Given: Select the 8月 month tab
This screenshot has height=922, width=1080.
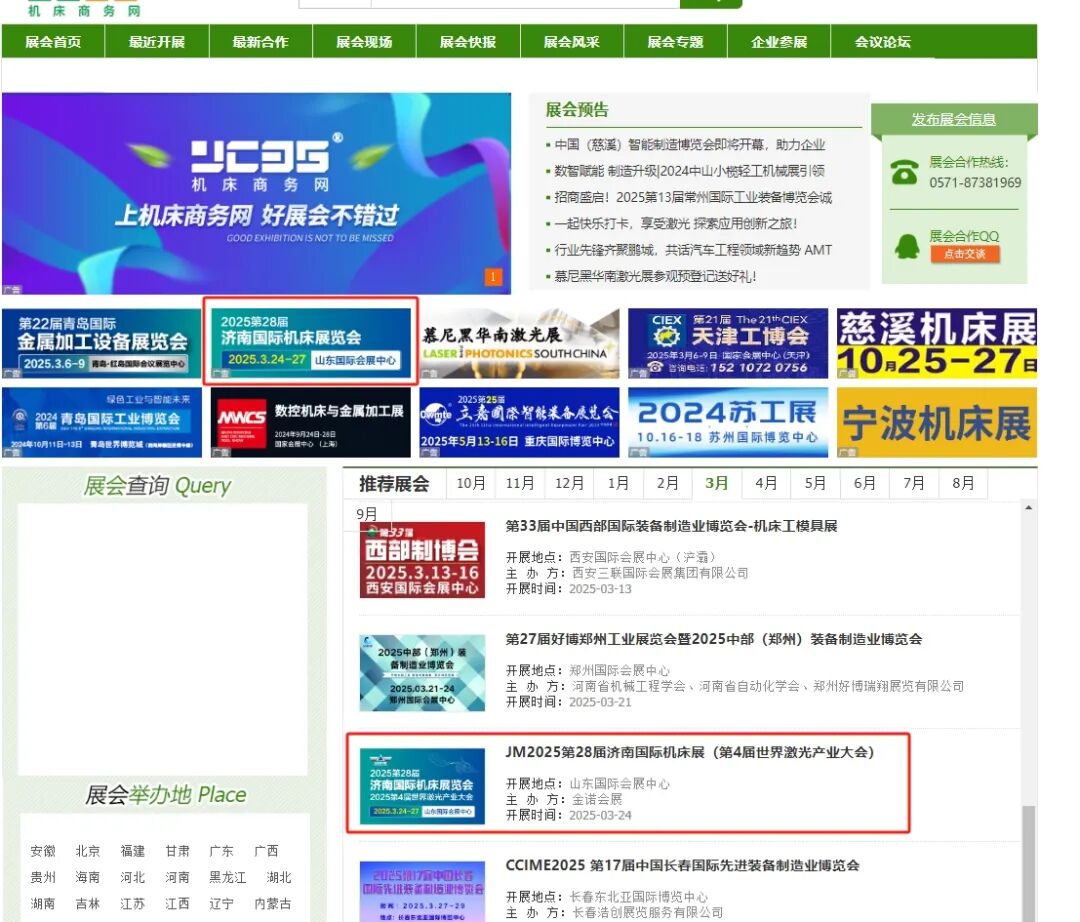Looking at the screenshot, I should 963,483.
